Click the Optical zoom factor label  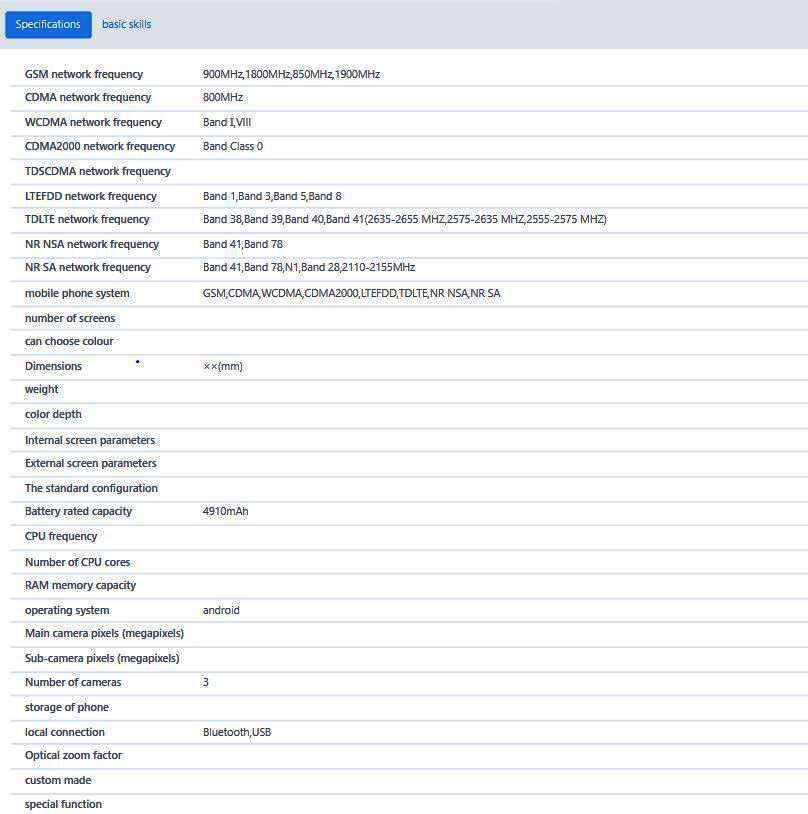pos(73,755)
